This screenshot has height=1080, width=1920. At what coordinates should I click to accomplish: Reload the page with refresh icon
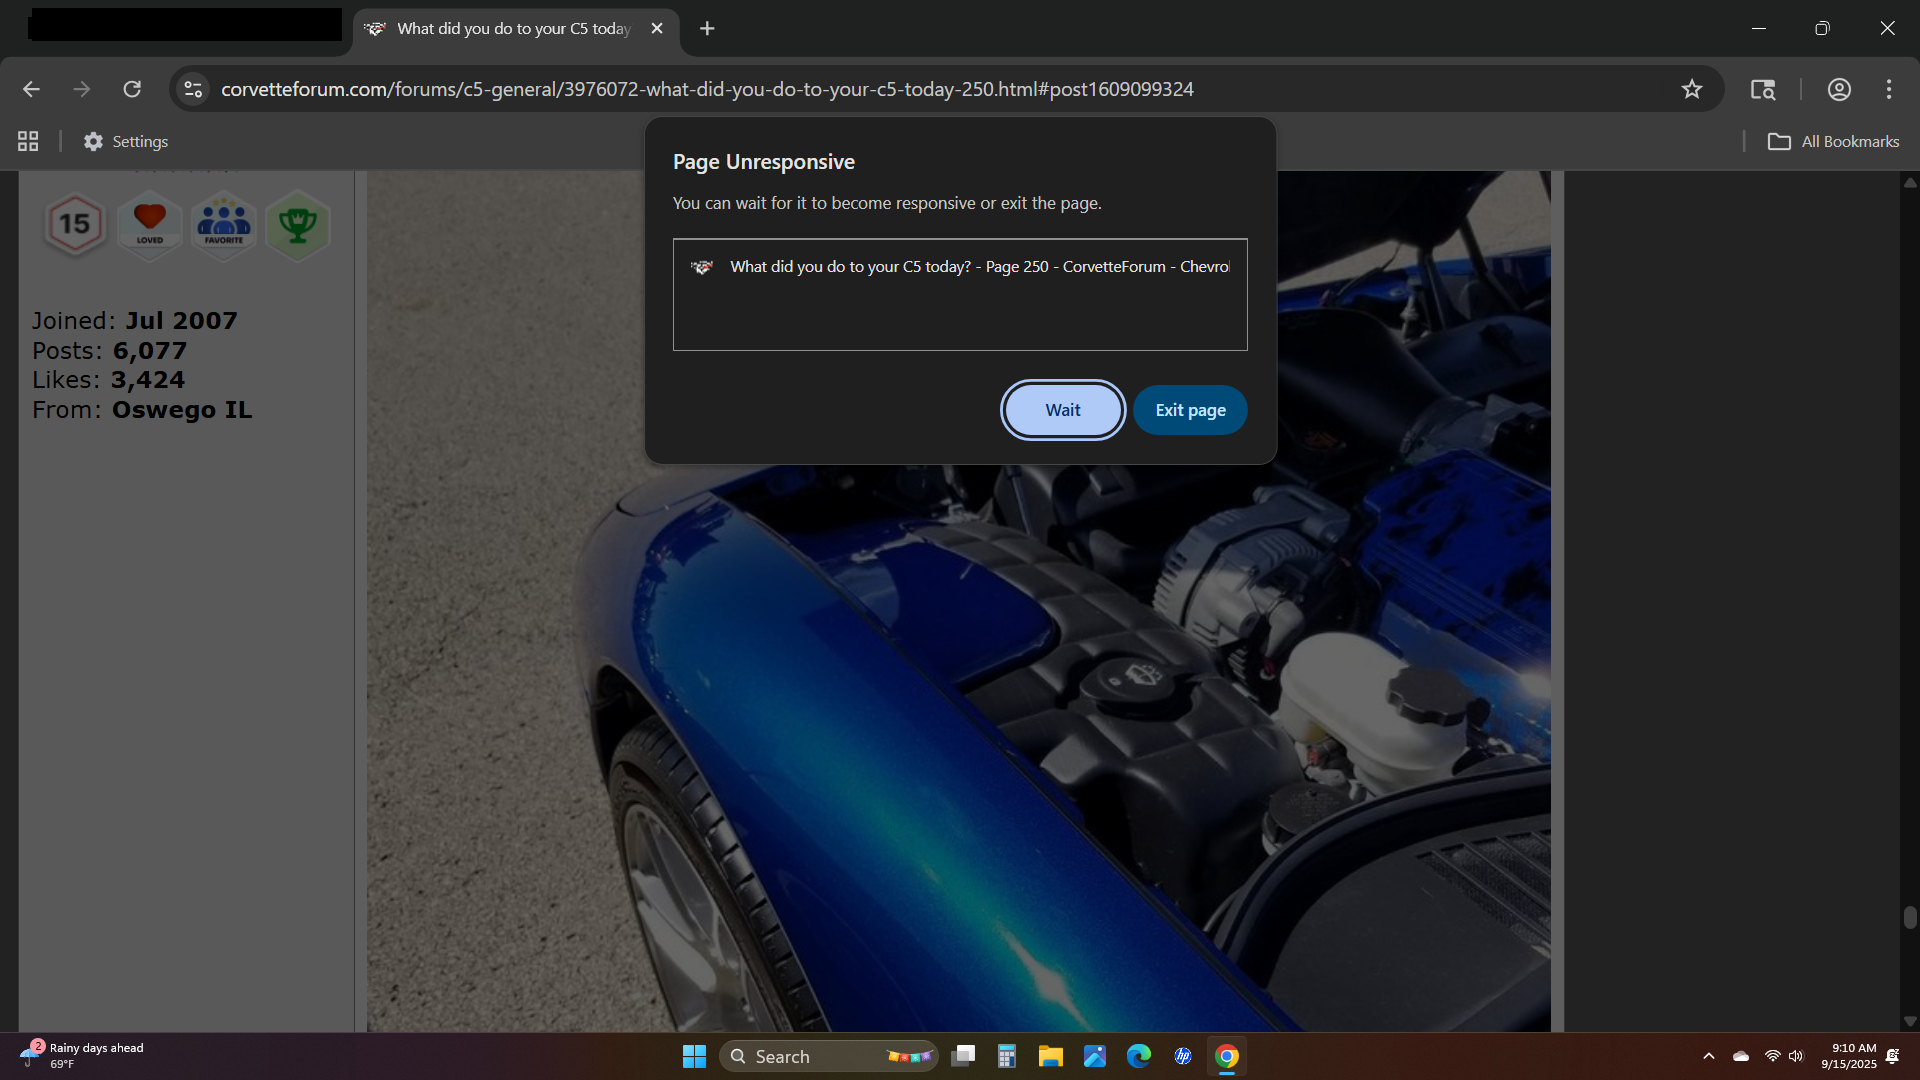[132, 89]
